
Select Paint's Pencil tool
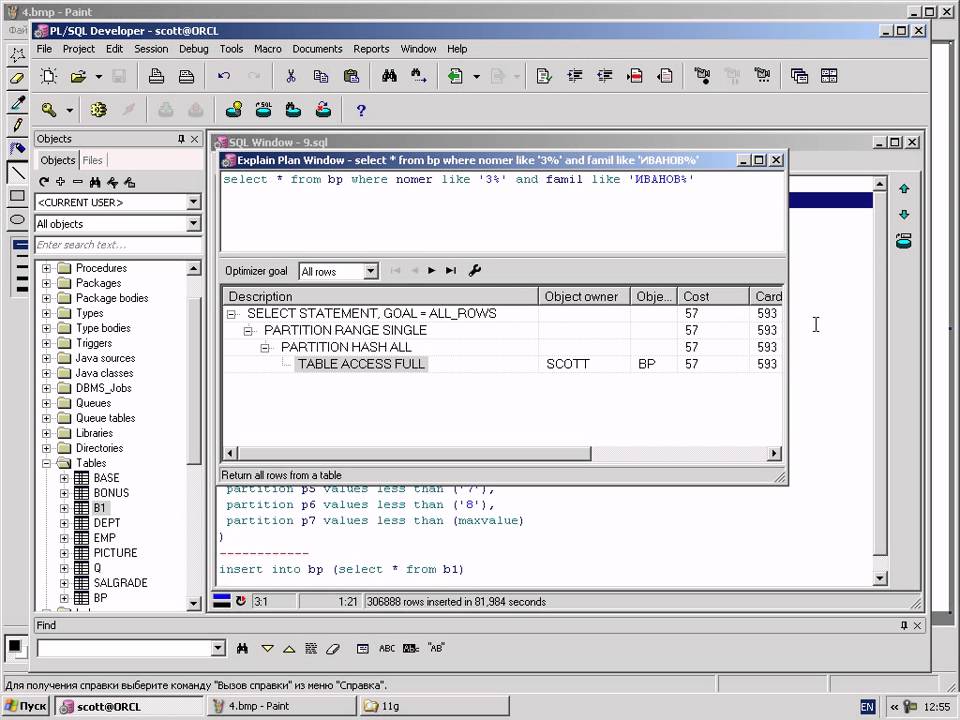(17, 126)
